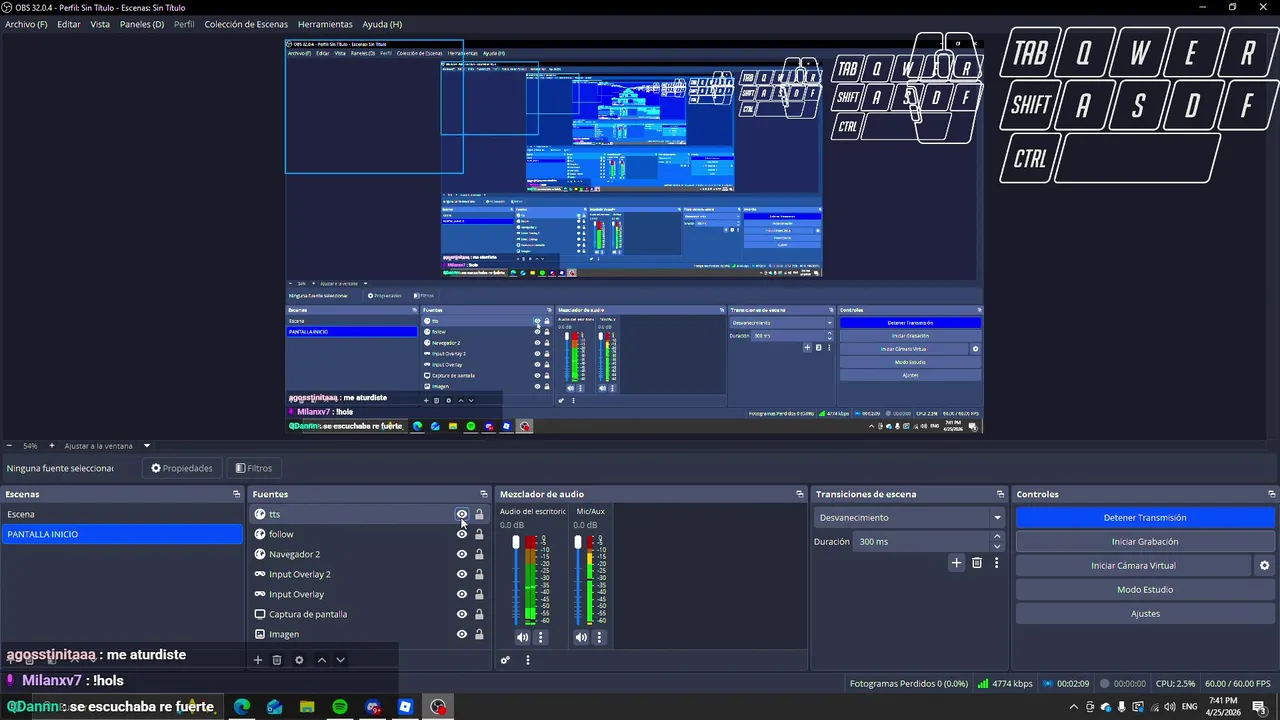This screenshot has width=1280, height=720.
Task: Pop out the Escenas dock
Action: (237, 494)
